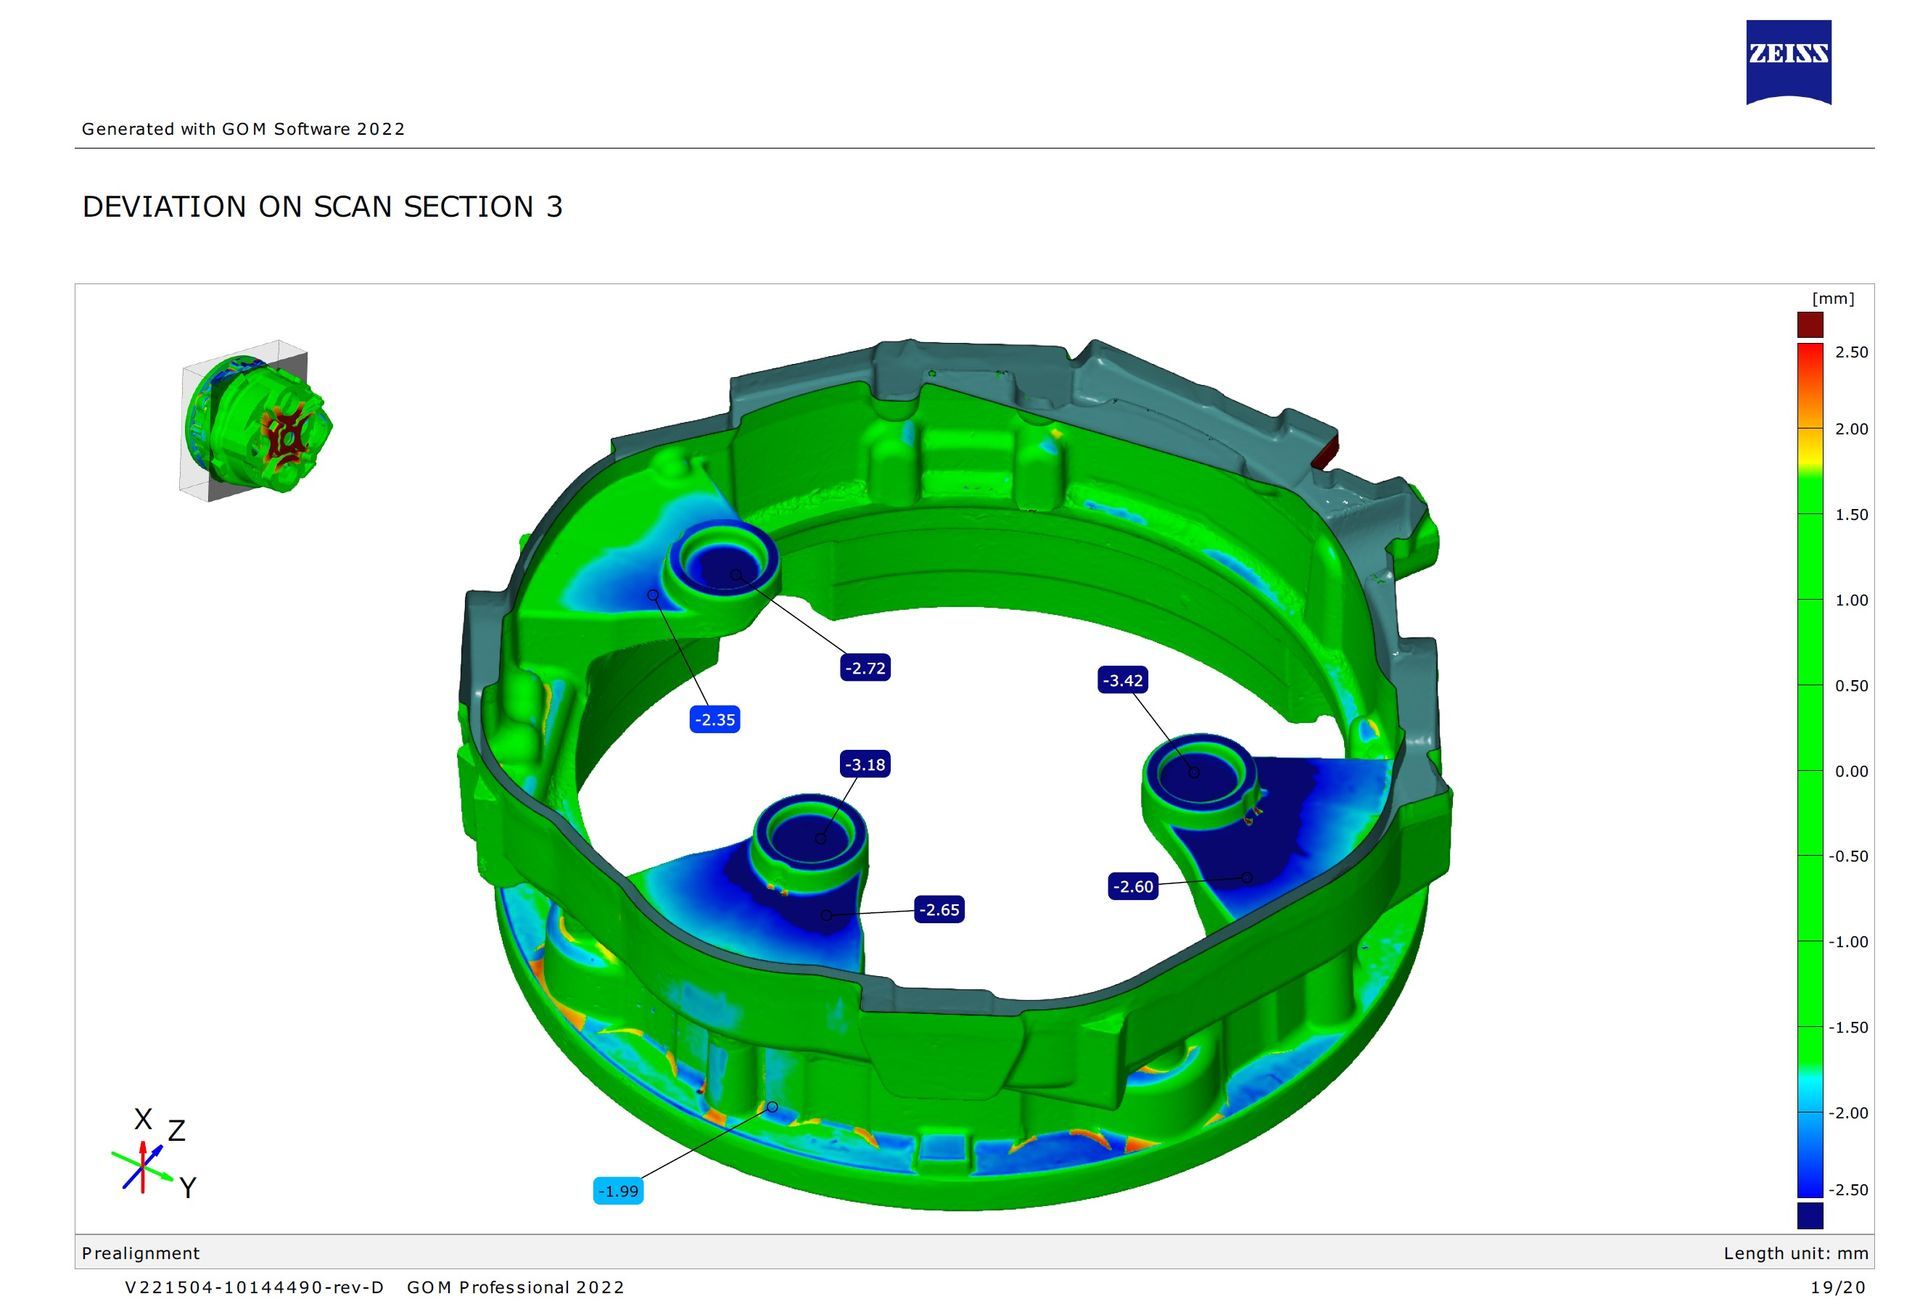Select the -1.99 deviation label
1920x1306 pixels.
tap(618, 1191)
